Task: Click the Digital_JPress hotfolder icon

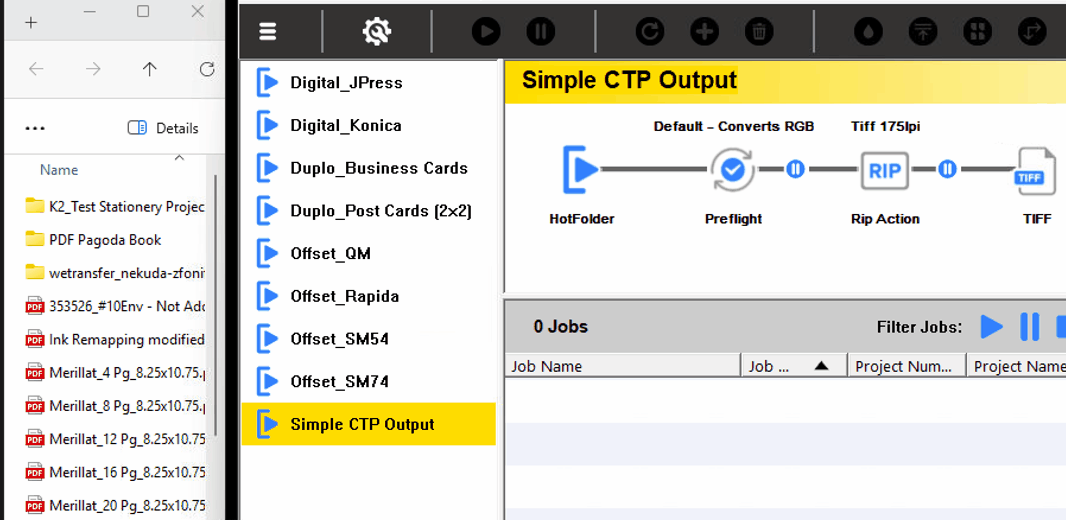Action: click(268, 83)
